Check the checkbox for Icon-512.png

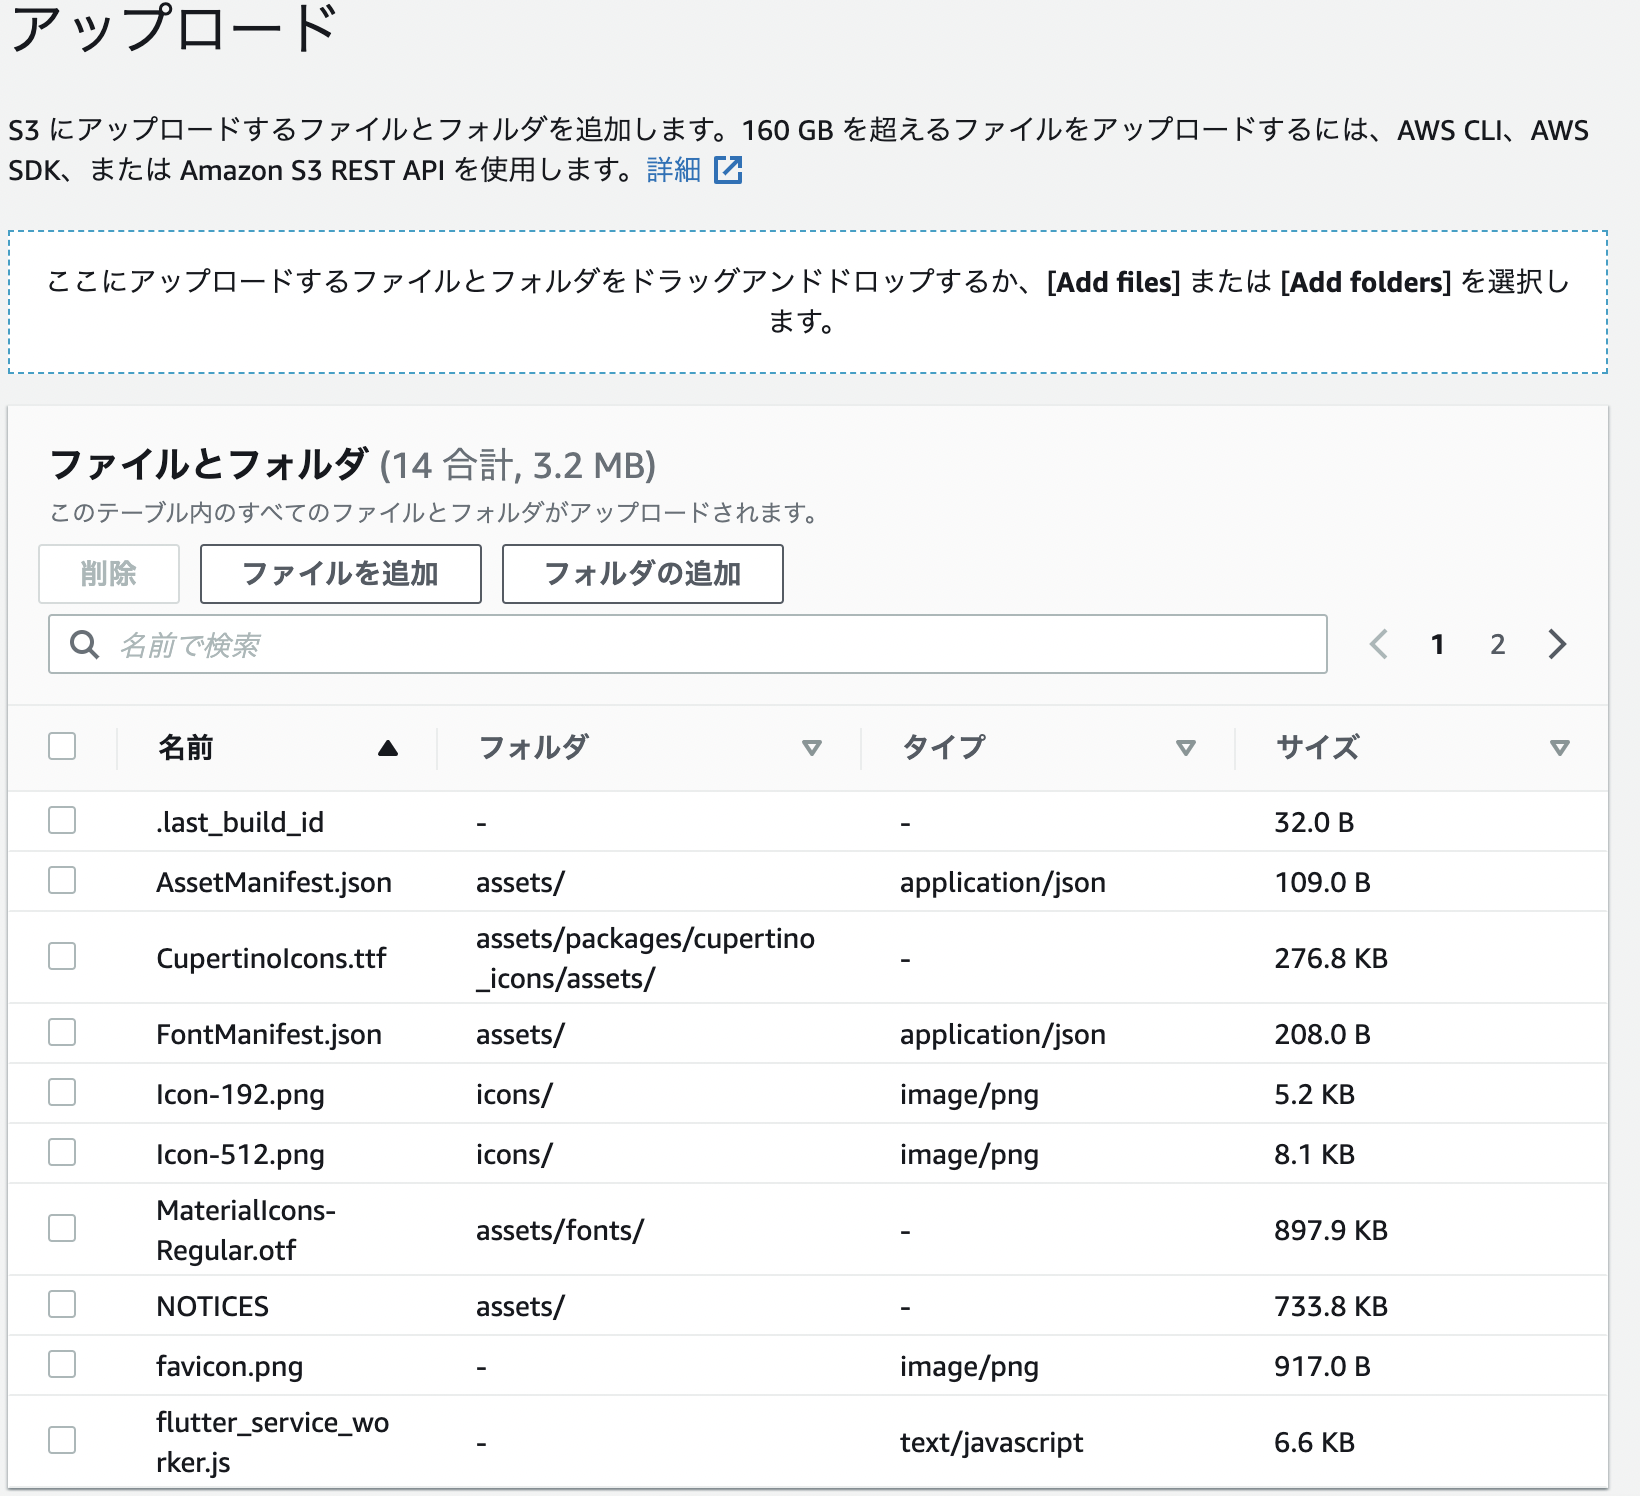(62, 1152)
